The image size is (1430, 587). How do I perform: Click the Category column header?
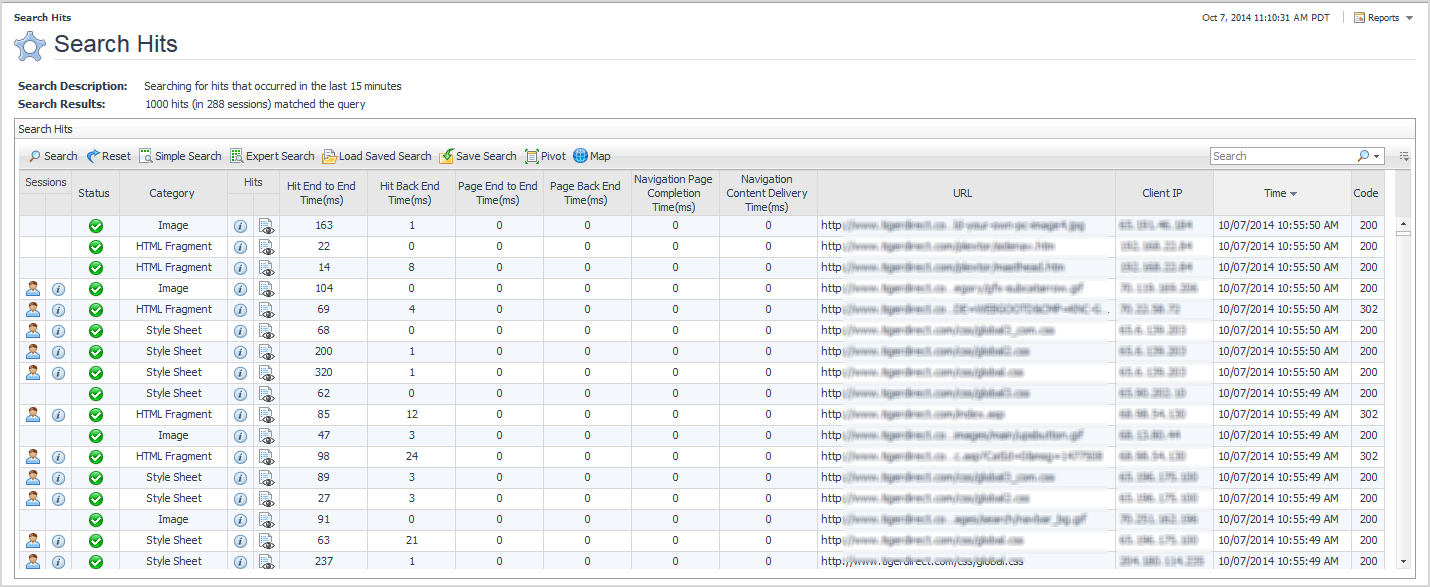(x=172, y=193)
